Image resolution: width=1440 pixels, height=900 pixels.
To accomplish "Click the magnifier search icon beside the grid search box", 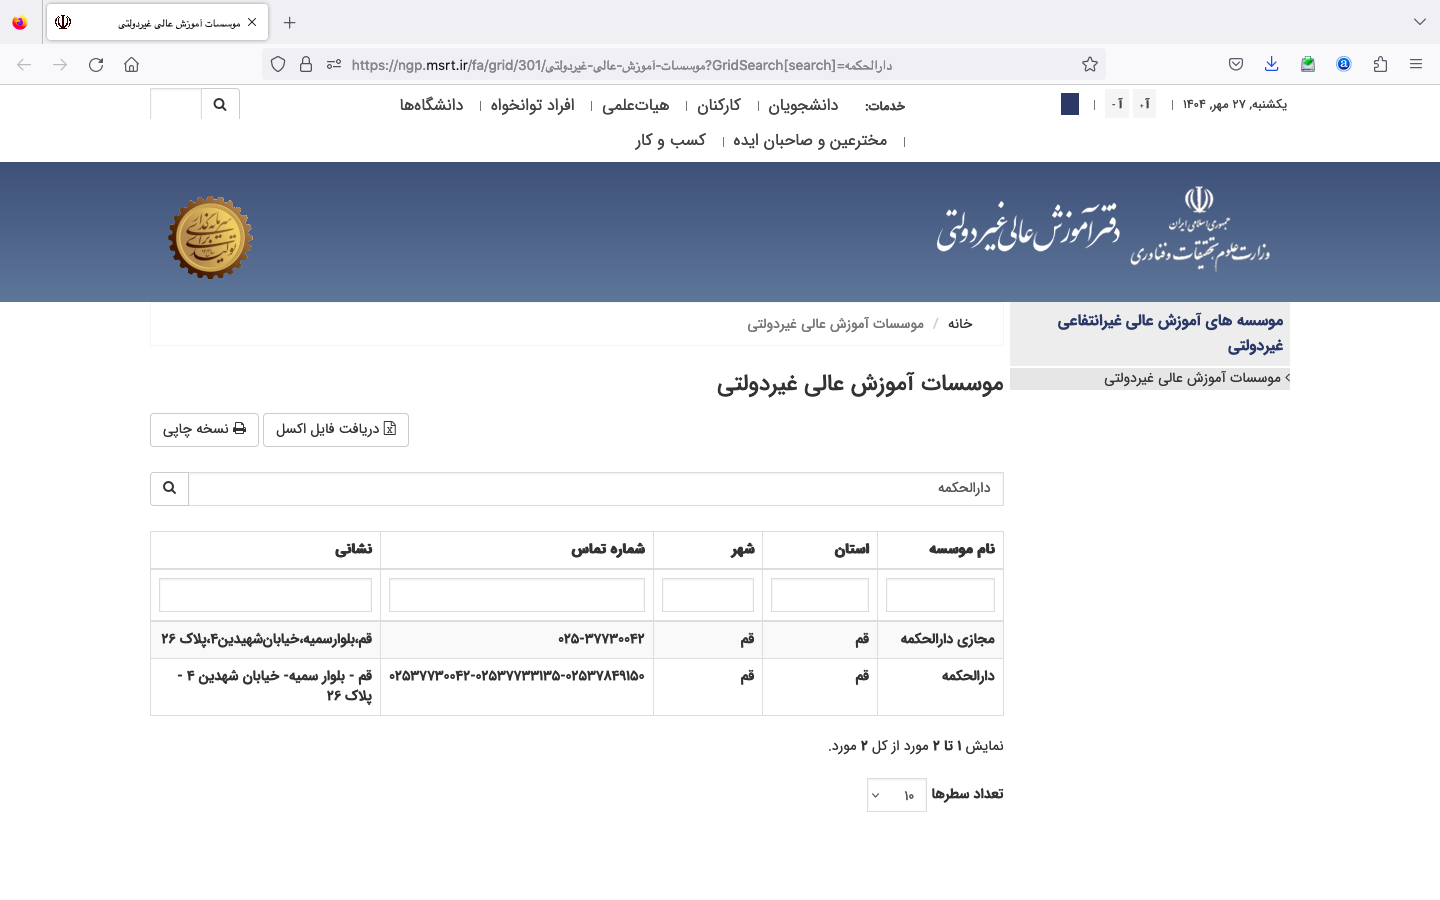I will tap(170, 488).
